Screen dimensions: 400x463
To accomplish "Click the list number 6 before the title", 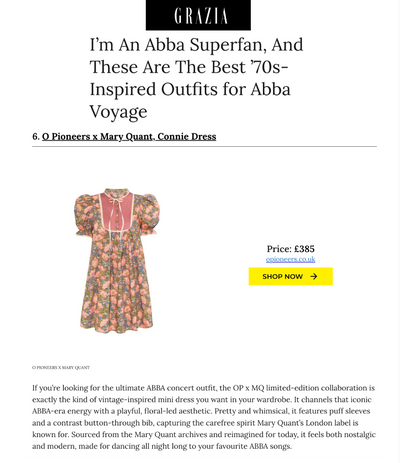I will (36, 137).
